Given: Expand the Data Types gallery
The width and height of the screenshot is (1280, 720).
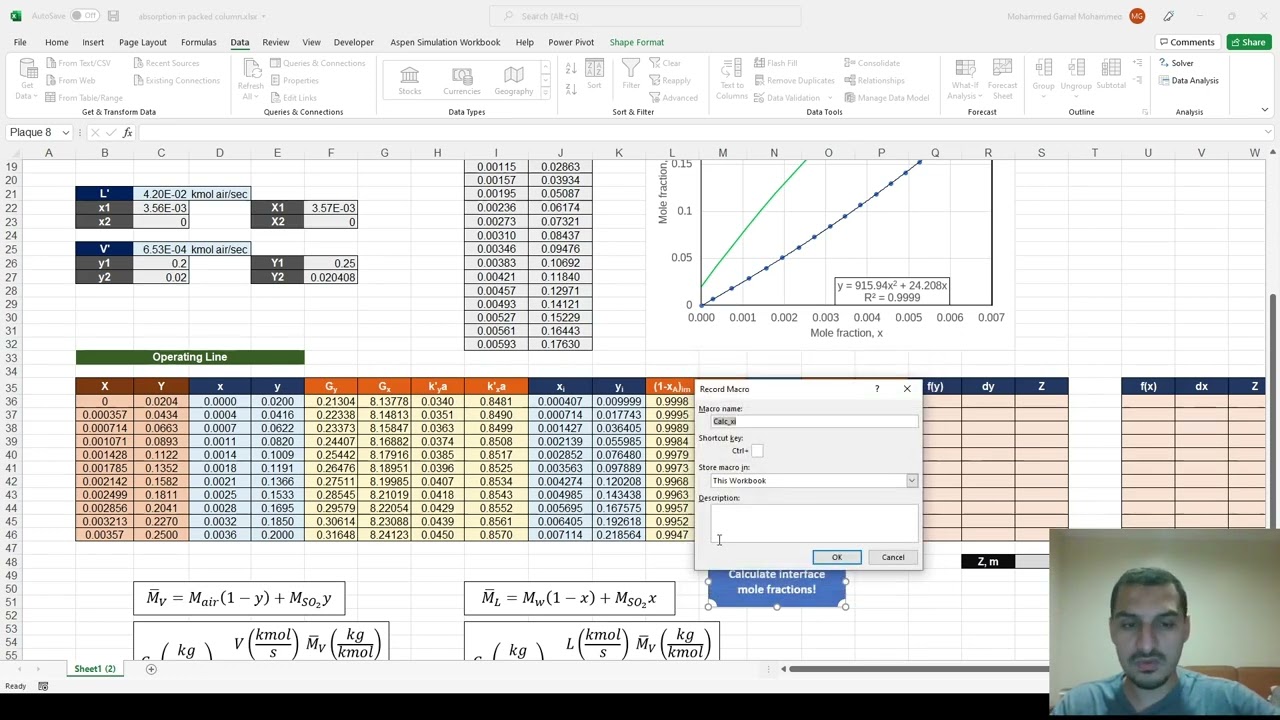Looking at the screenshot, I should (x=546, y=94).
